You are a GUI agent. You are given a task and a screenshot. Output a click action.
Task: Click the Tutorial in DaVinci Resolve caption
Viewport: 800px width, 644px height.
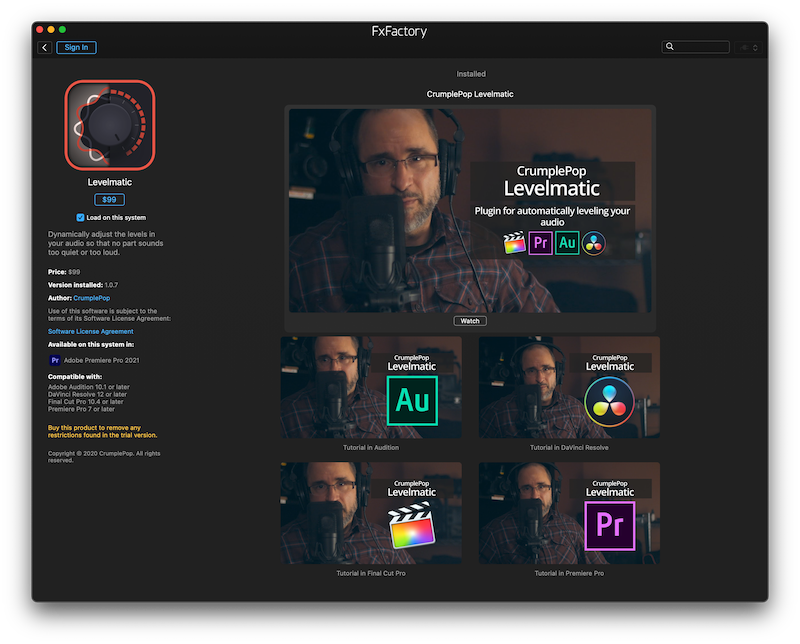click(569, 448)
